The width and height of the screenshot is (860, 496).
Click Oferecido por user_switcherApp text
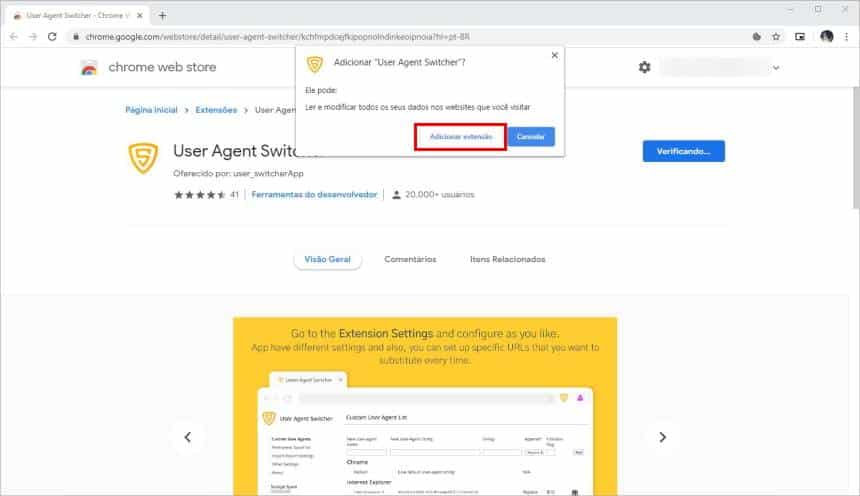(238, 173)
